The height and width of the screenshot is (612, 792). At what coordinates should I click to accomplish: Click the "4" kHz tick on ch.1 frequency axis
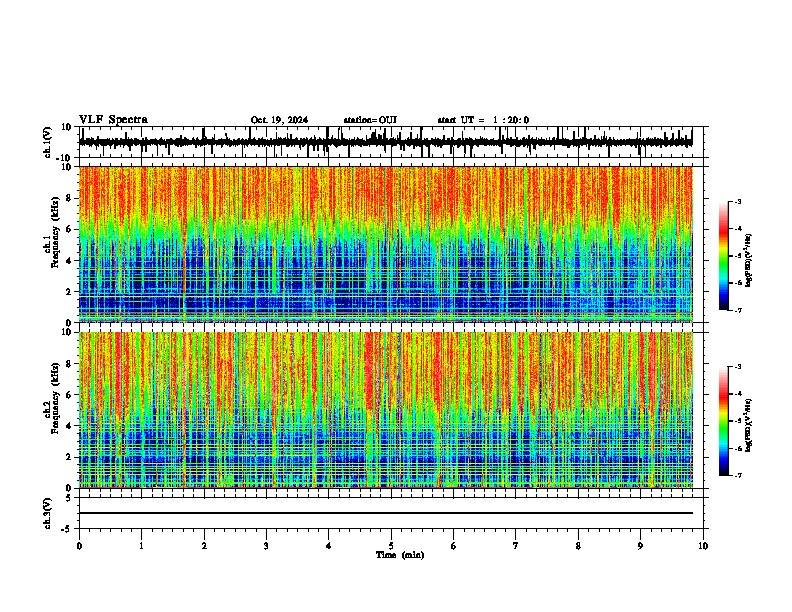tap(69, 261)
